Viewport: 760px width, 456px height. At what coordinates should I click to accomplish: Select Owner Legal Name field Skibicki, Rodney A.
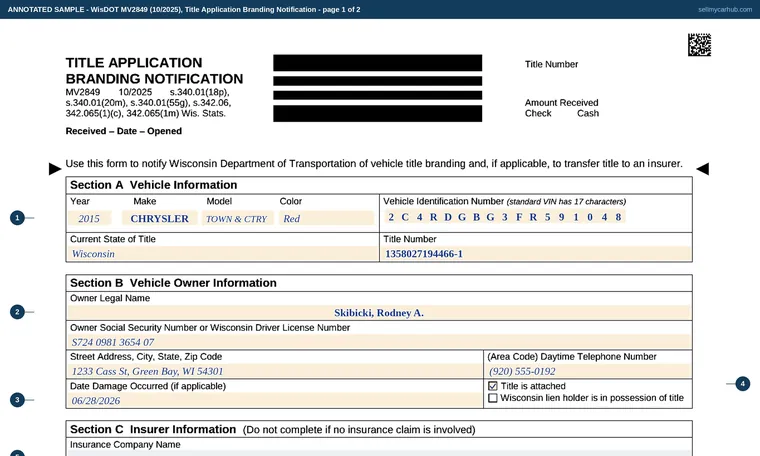click(379, 313)
